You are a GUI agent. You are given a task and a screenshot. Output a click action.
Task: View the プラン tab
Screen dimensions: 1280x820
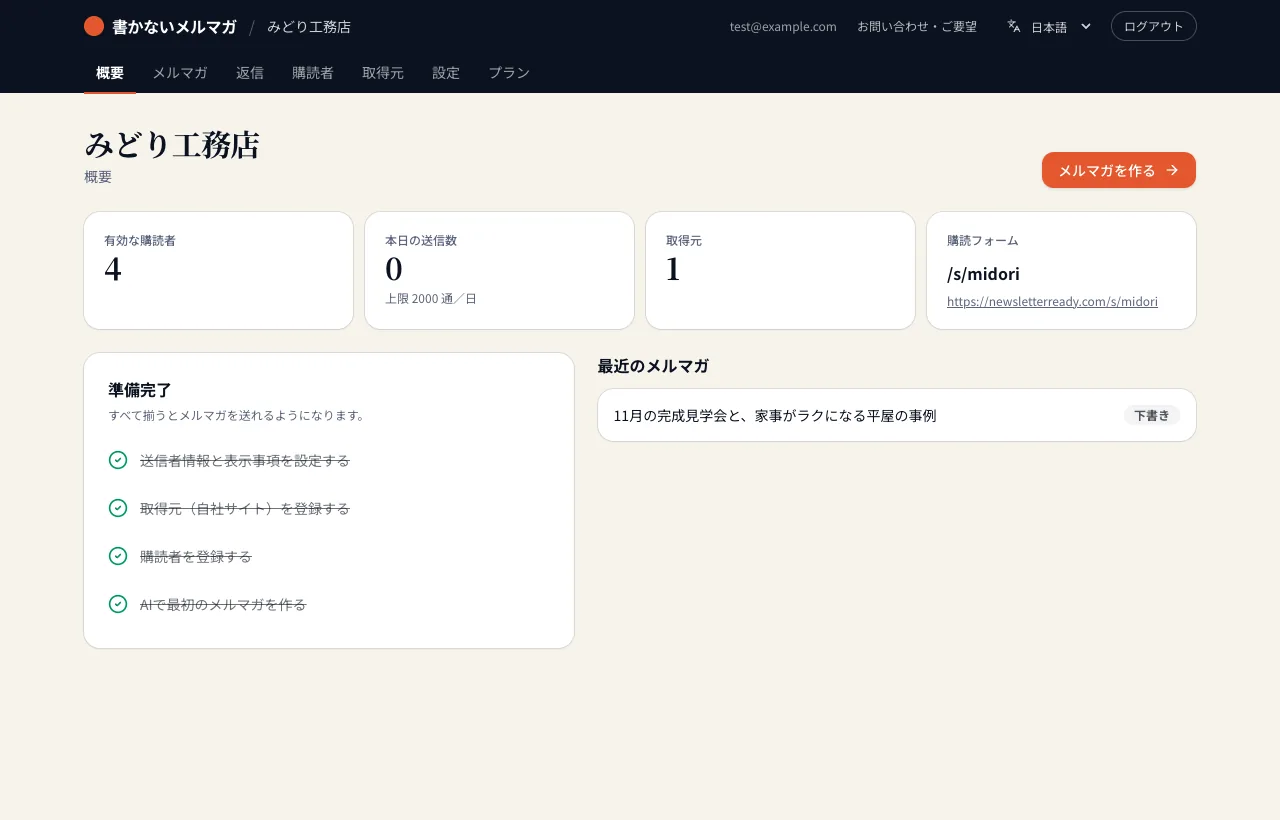(x=509, y=72)
